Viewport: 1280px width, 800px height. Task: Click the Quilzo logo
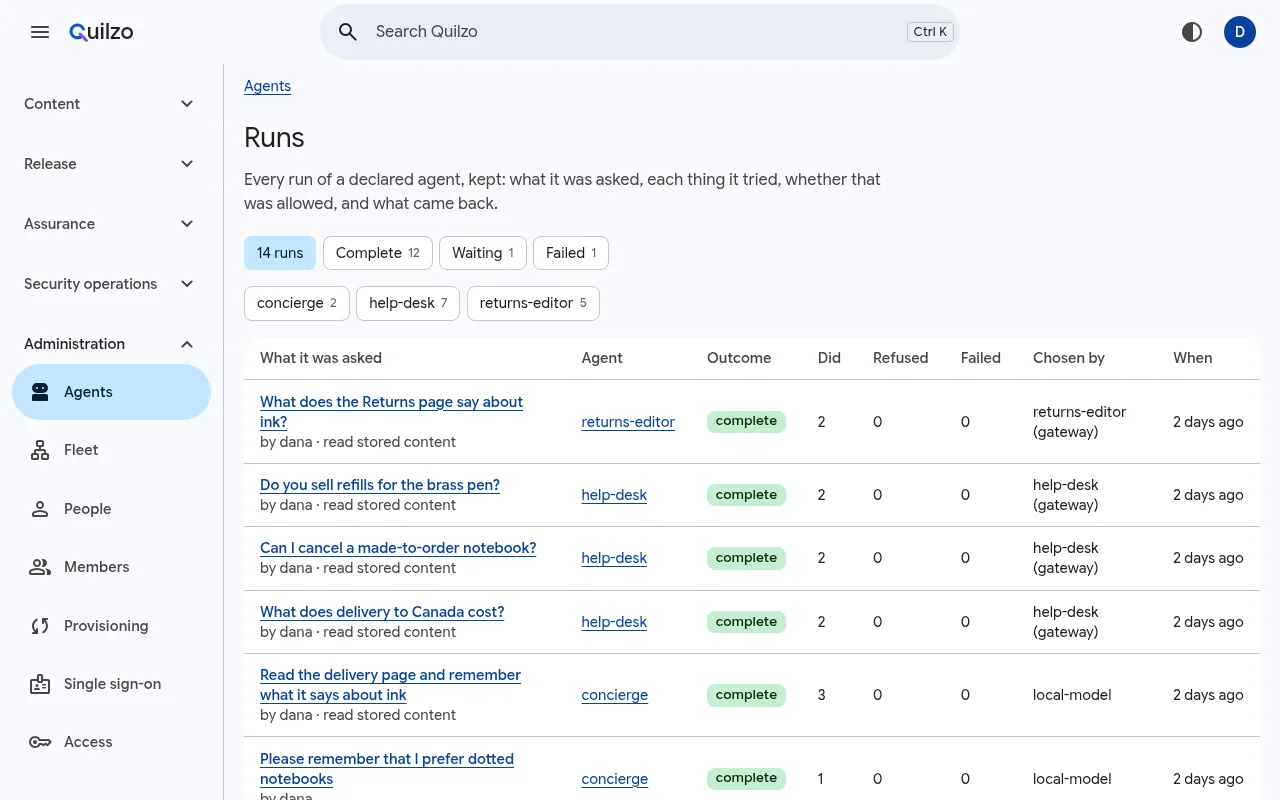click(101, 32)
